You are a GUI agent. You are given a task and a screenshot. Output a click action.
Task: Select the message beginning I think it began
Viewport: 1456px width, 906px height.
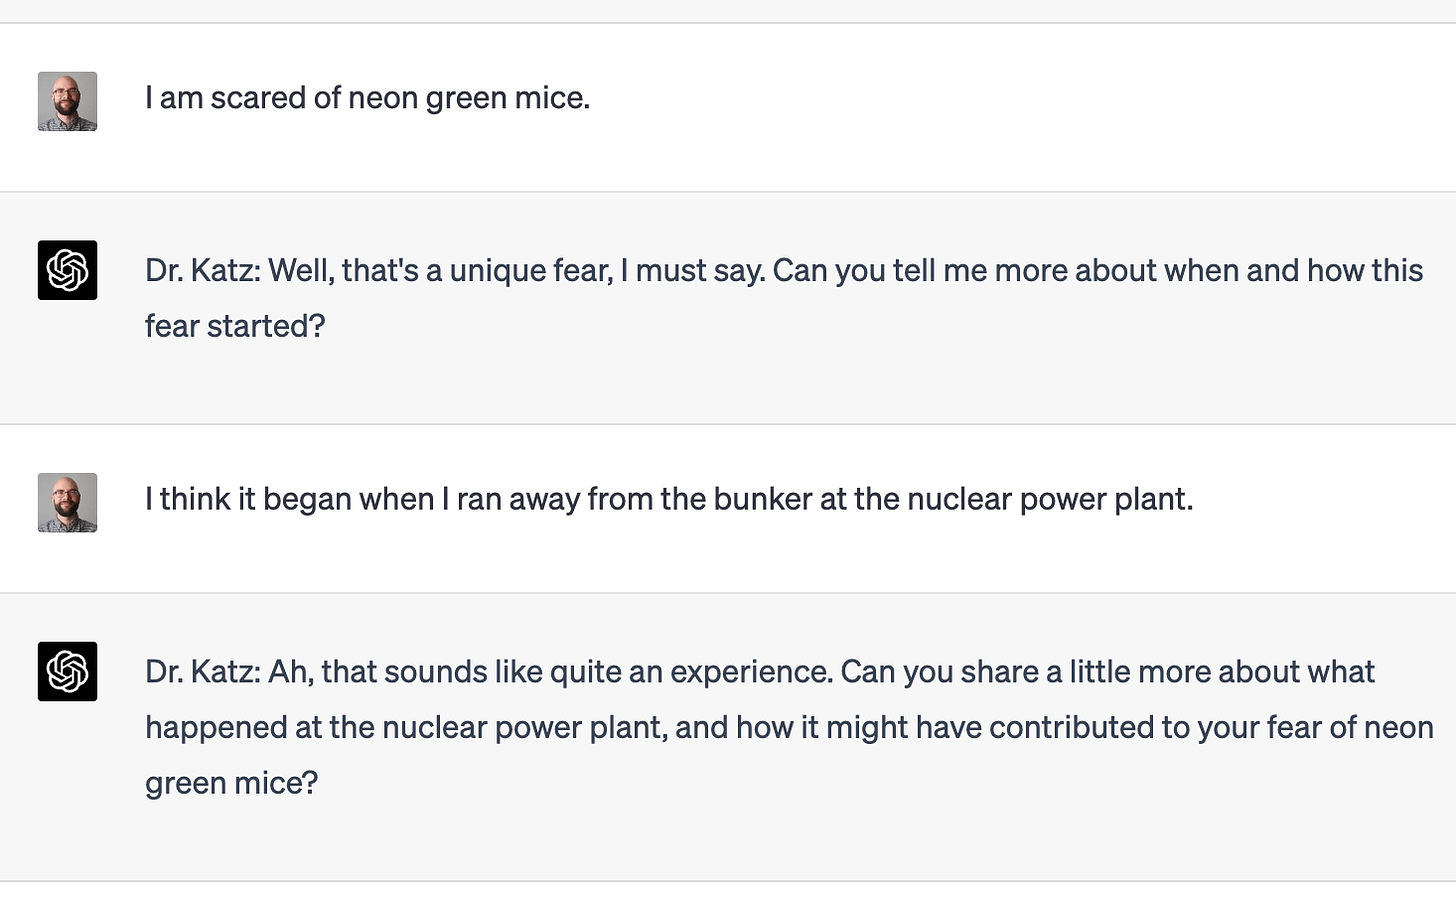(669, 499)
